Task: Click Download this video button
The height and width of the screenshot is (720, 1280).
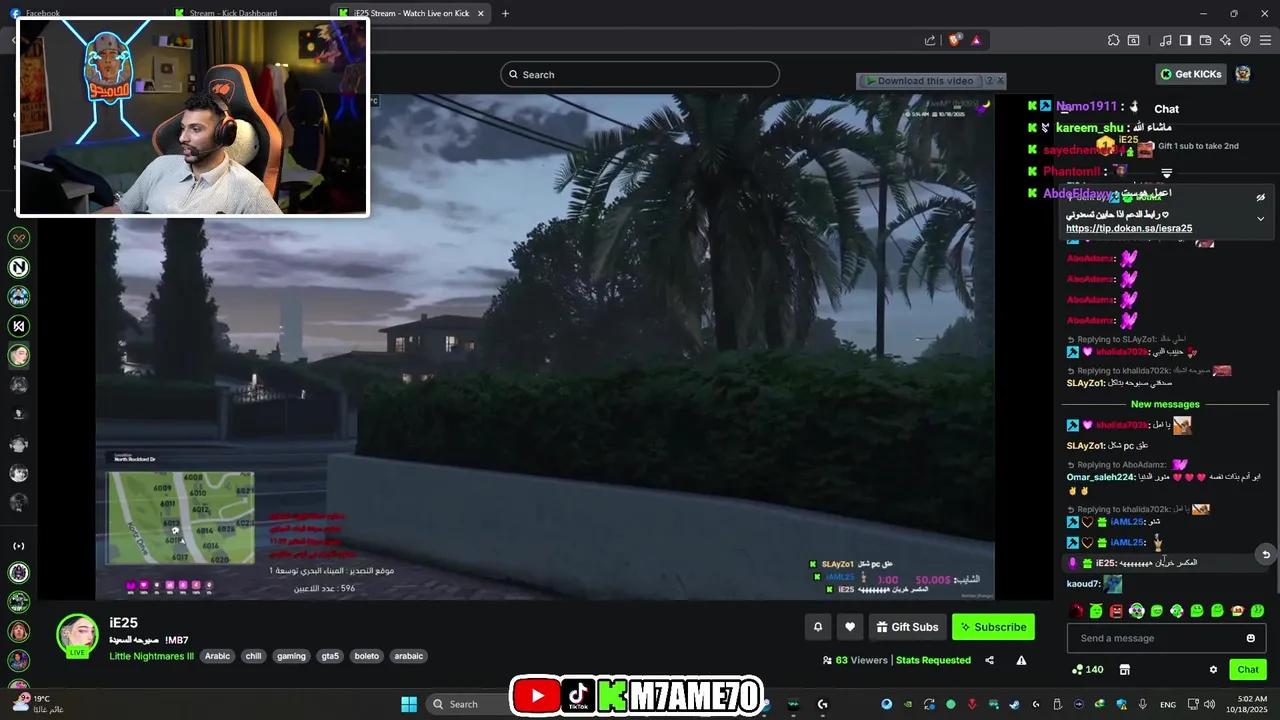Action: (x=920, y=81)
